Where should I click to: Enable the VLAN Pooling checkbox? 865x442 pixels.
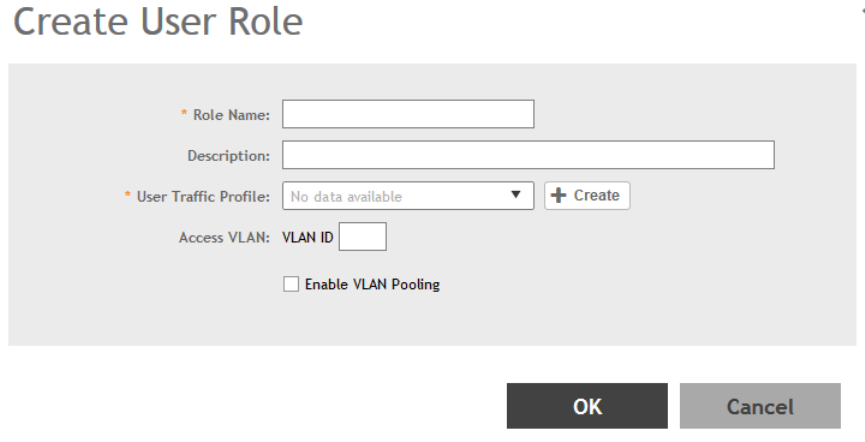(289, 285)
